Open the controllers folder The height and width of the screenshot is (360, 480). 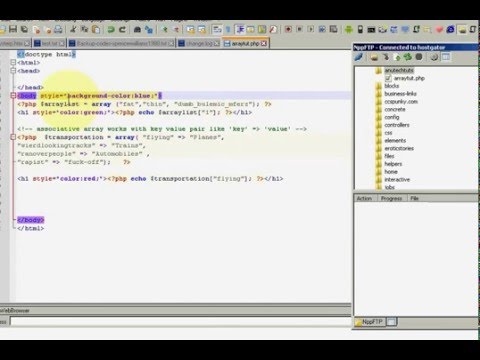tap(397, 125)
